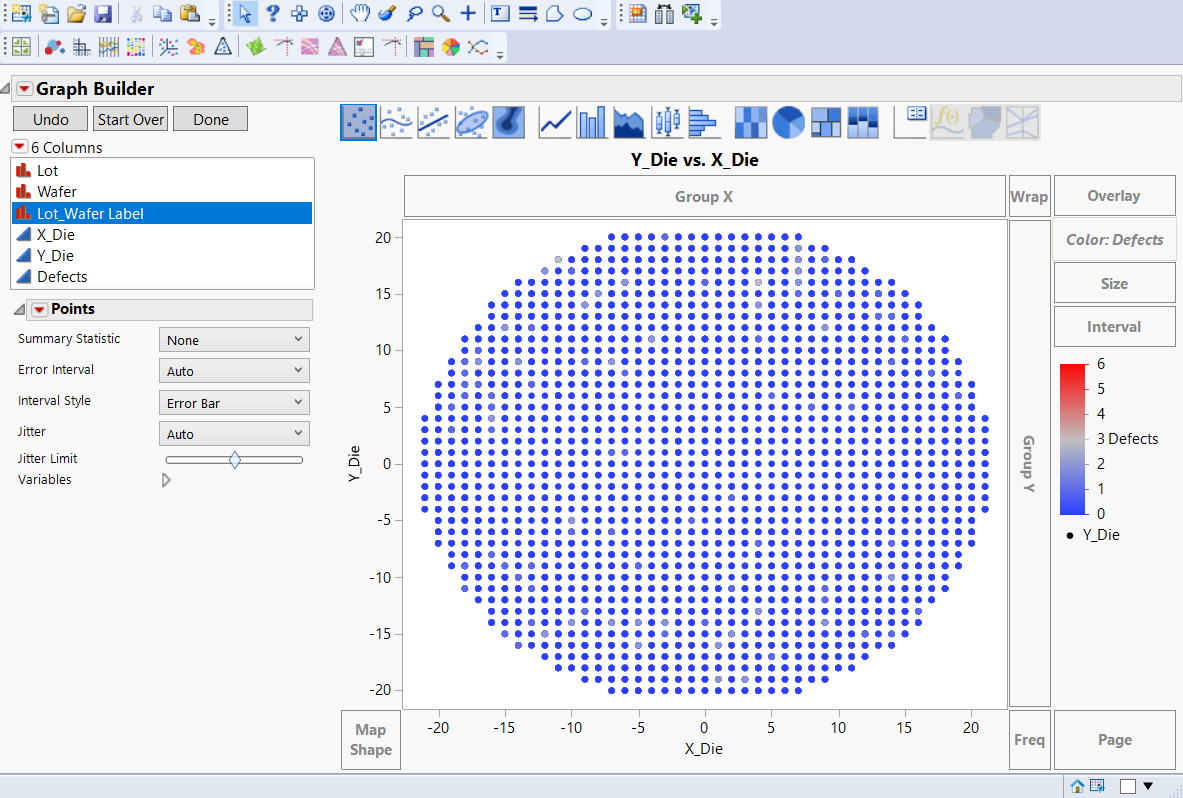The image size is (1183, 798).
Task: Open the Summary Statistic dropdown
Action: (233, 339)
